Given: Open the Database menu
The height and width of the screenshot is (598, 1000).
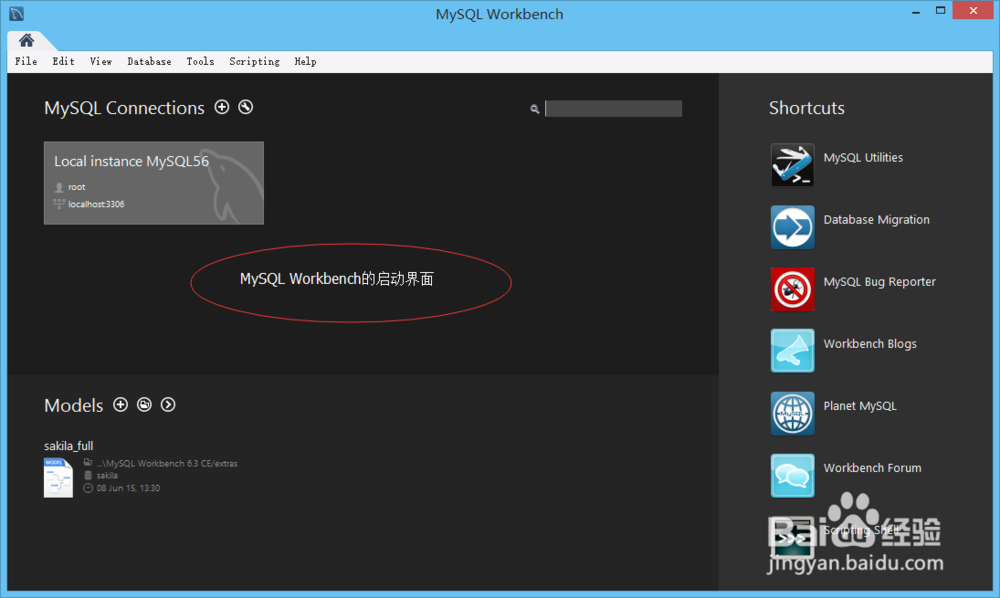Looking at the screenshot, I should click(149, 61).
